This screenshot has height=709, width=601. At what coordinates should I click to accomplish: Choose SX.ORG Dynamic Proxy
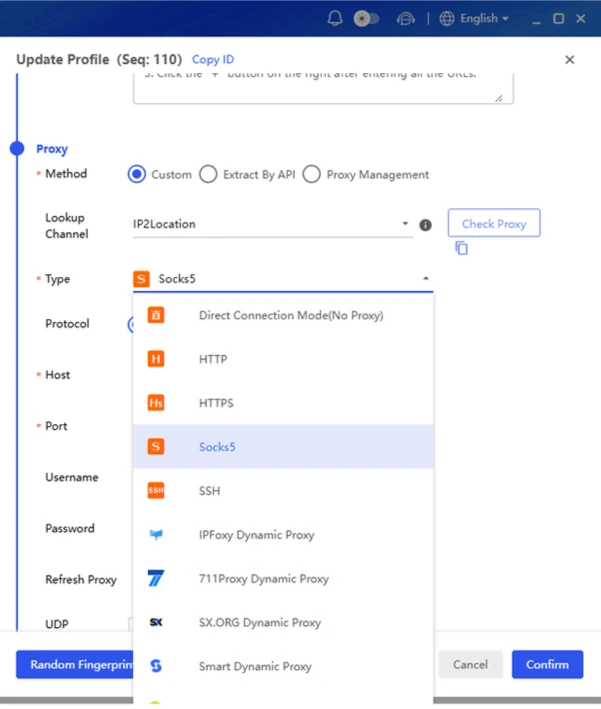283,623
